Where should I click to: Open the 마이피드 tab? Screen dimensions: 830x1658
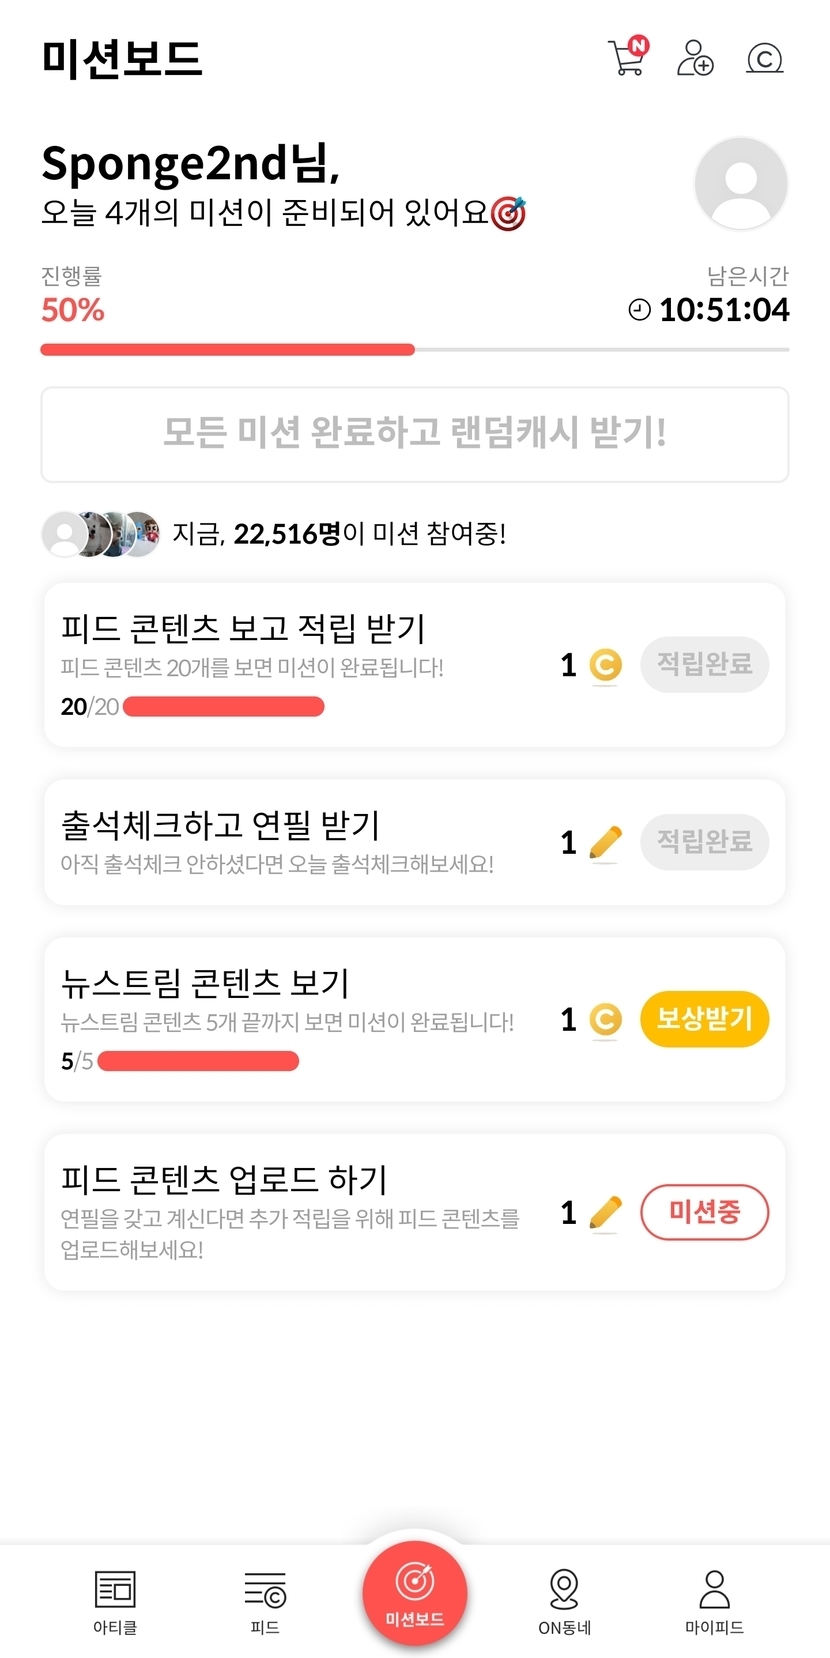pos(714,1600)
